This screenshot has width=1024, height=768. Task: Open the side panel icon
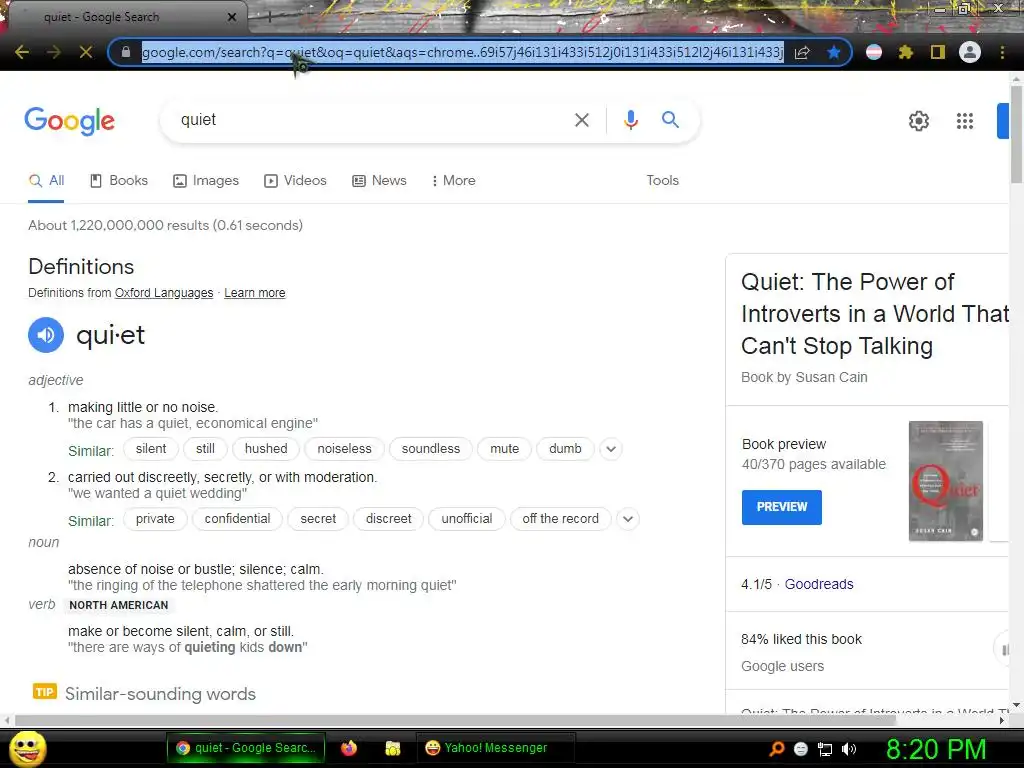[x=938, y=52]
